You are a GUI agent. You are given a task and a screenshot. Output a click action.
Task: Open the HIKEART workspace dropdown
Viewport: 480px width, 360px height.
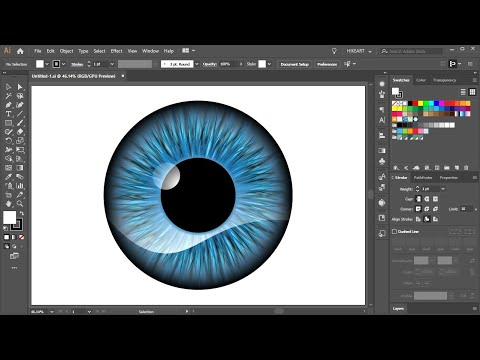pyautogui.click(x=359, y=51)
